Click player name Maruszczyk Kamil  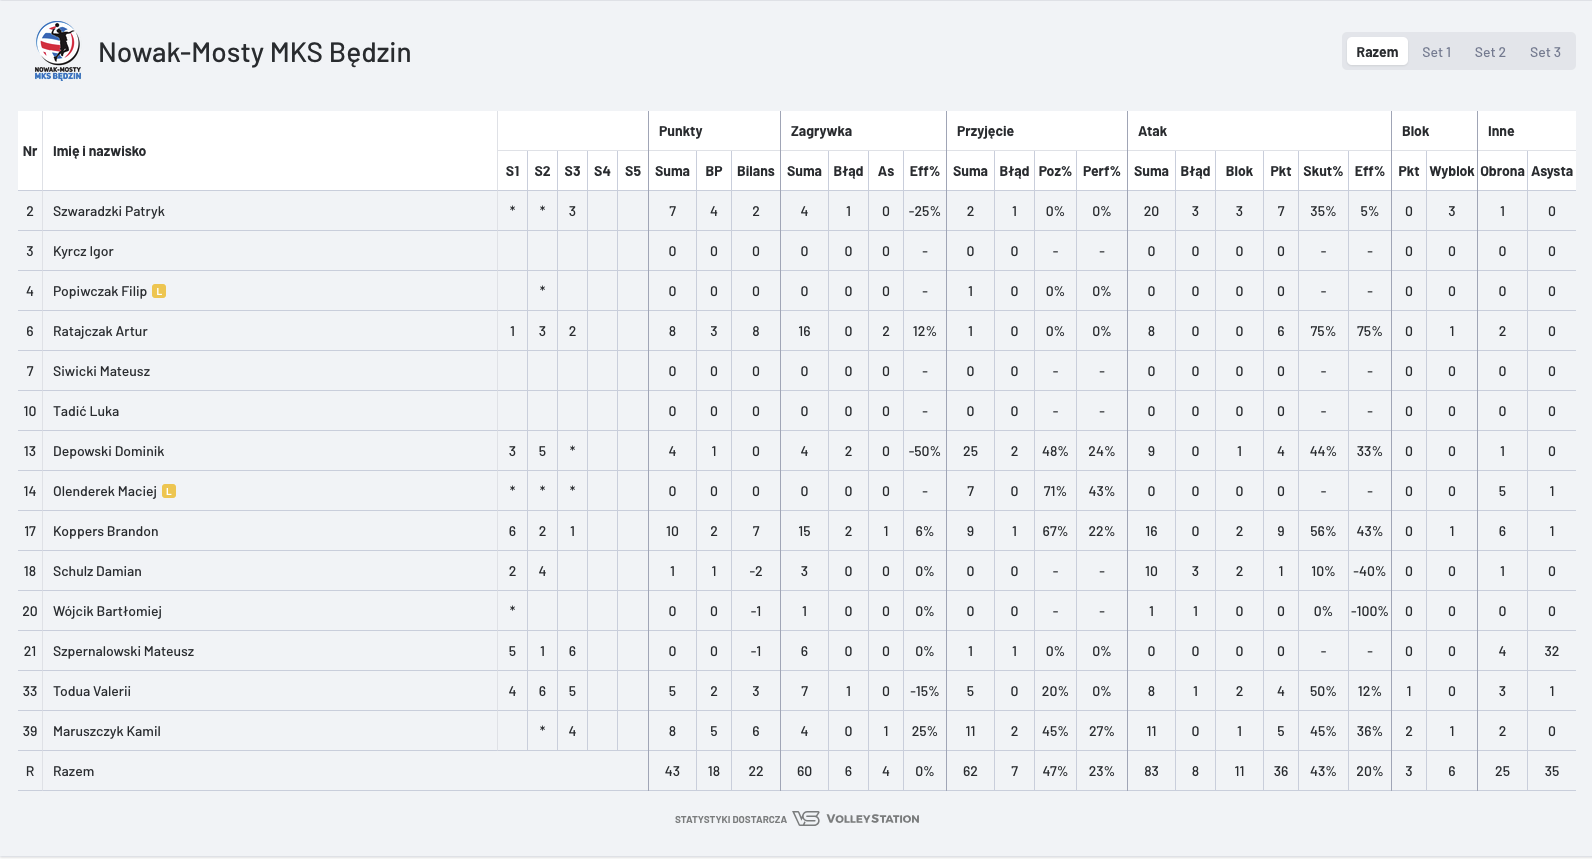[107, 731]
